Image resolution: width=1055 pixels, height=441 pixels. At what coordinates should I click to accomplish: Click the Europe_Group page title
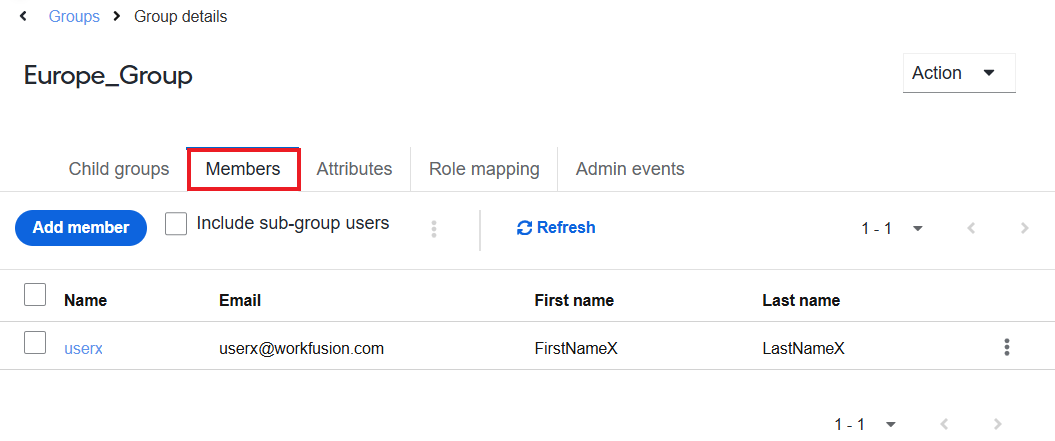(x=108, y=76)
